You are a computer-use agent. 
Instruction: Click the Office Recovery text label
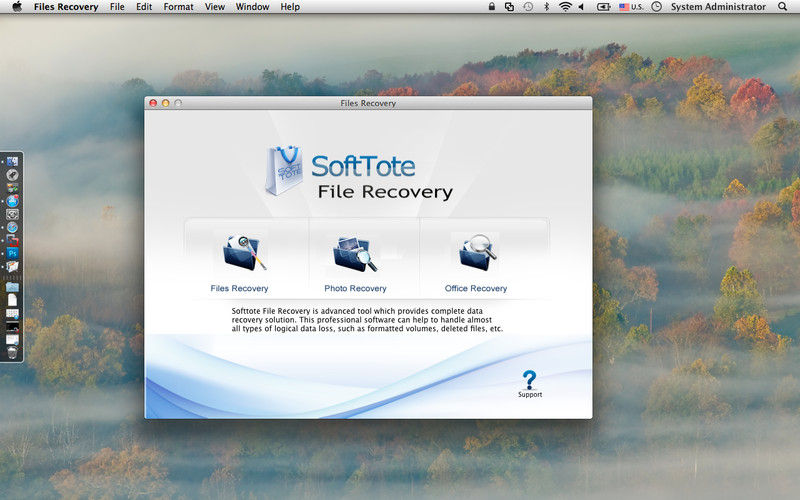[x=476, y=288]
